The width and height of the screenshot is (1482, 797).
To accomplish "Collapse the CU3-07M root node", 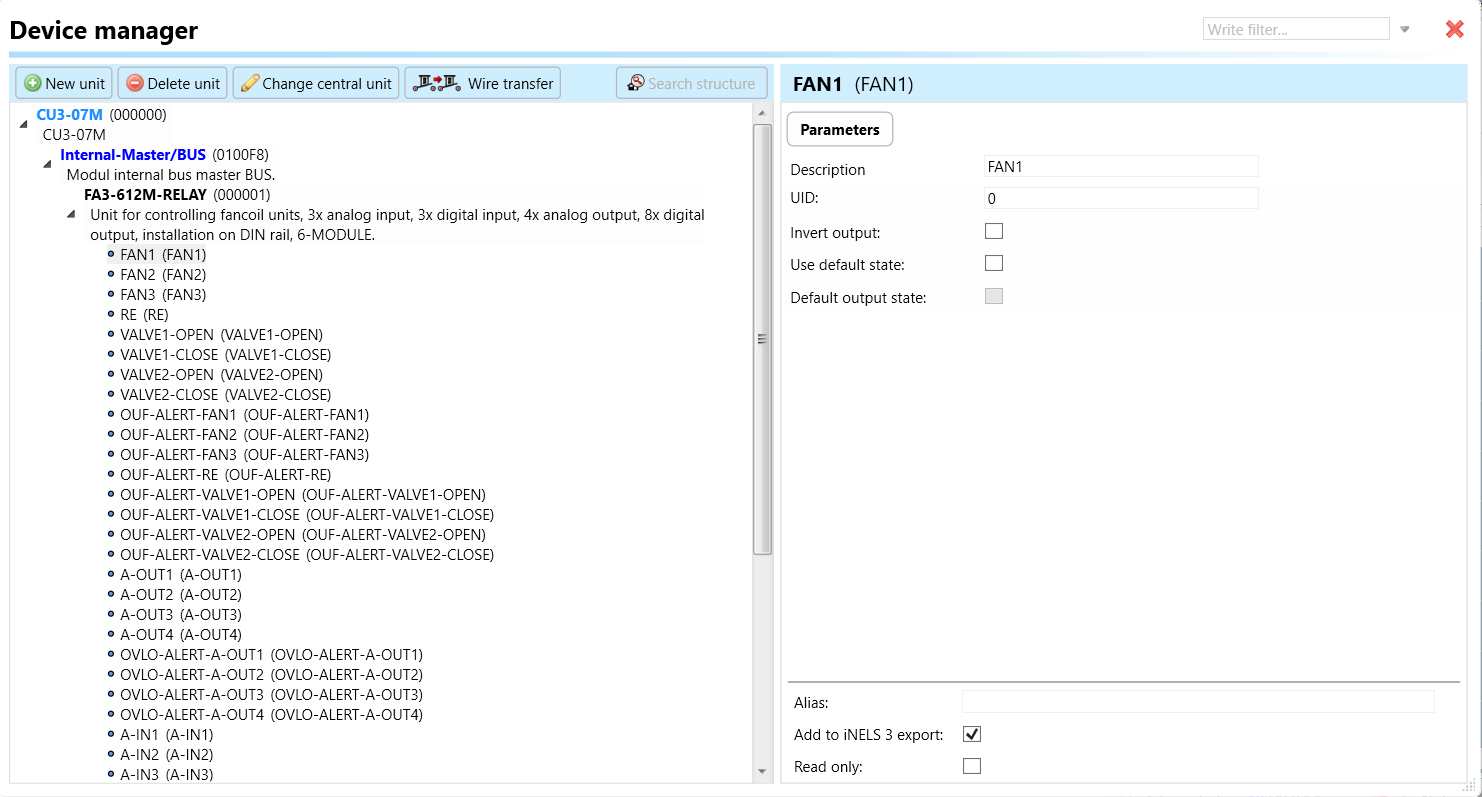I will 24,123.
